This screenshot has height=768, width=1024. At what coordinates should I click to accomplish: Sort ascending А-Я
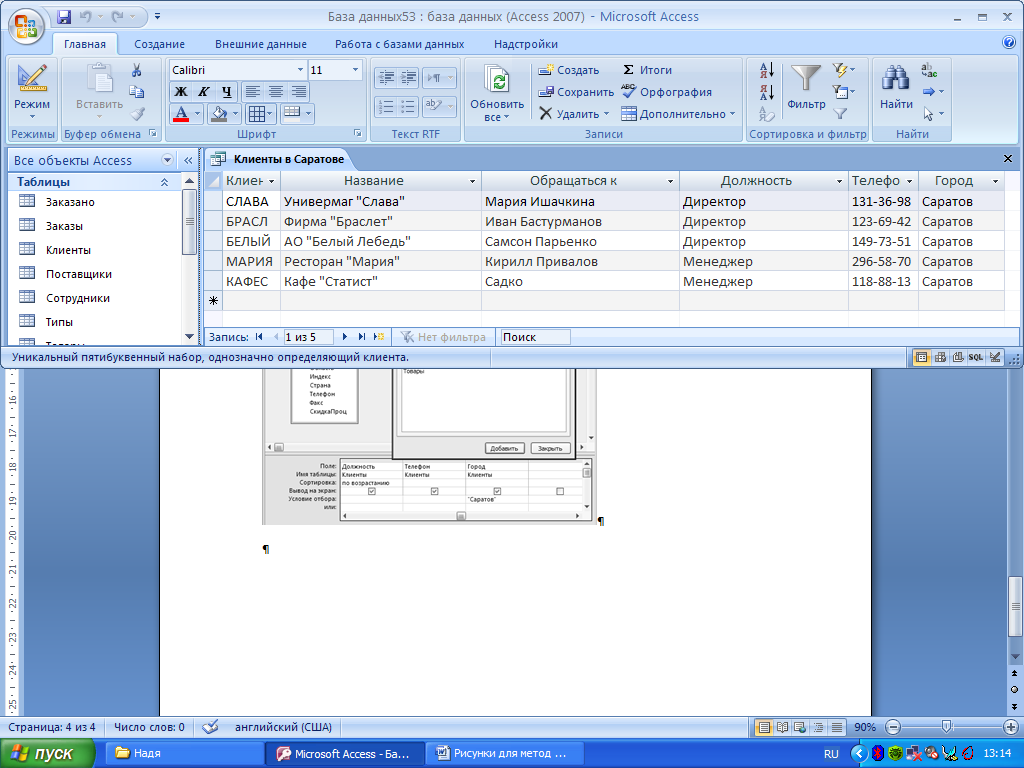point(767,70)
